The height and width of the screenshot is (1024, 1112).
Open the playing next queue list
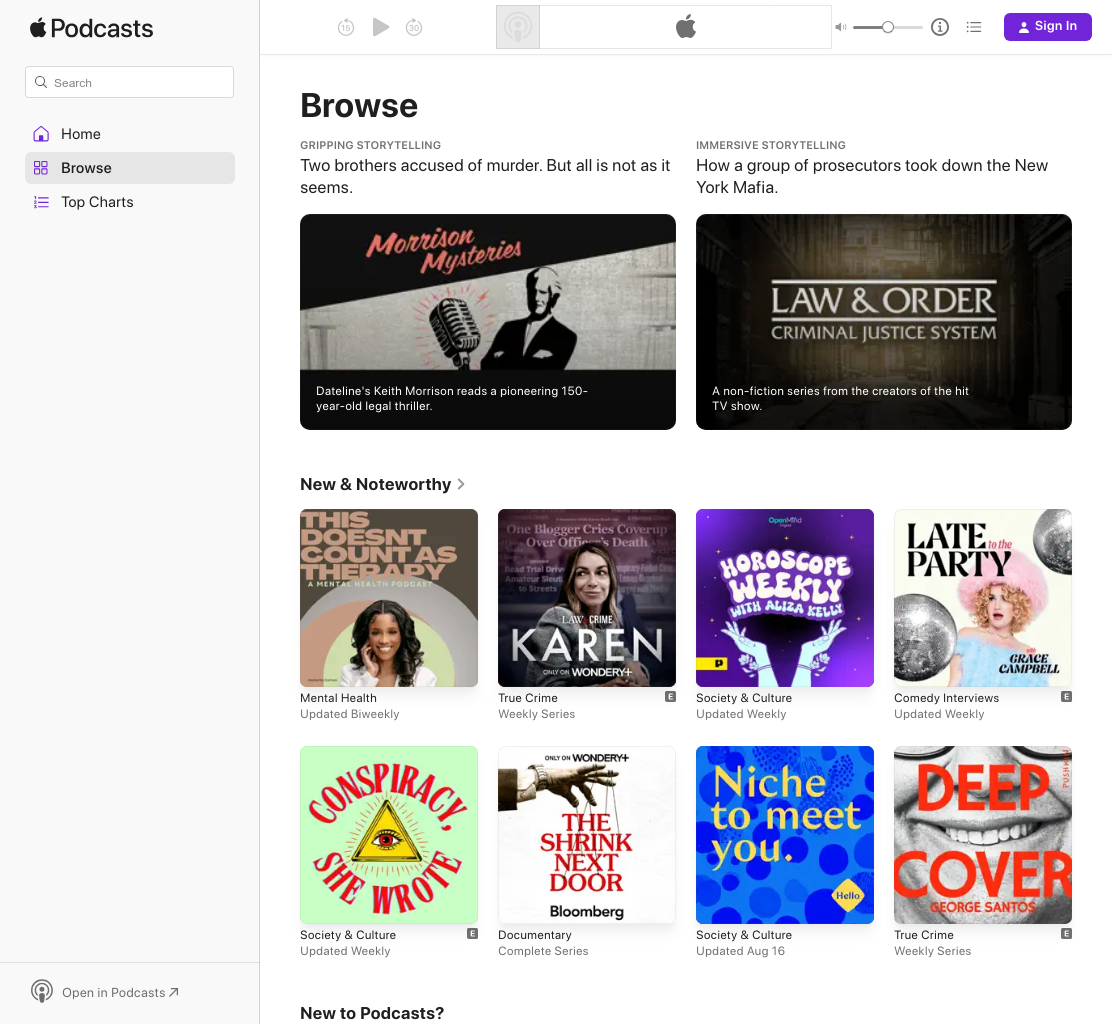pos(974,27)
